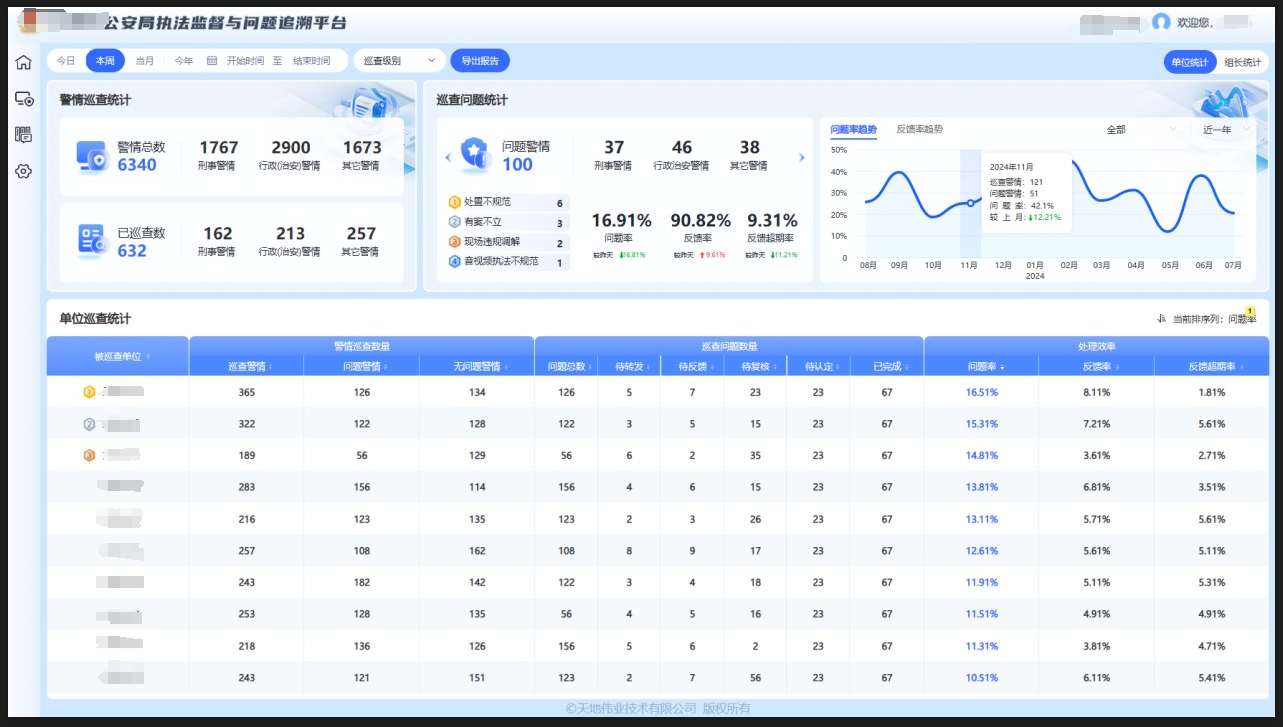Click the right arrow after 其它警情
The width and height of the screenshot is (1283, 727).
(x=801, y=157)
